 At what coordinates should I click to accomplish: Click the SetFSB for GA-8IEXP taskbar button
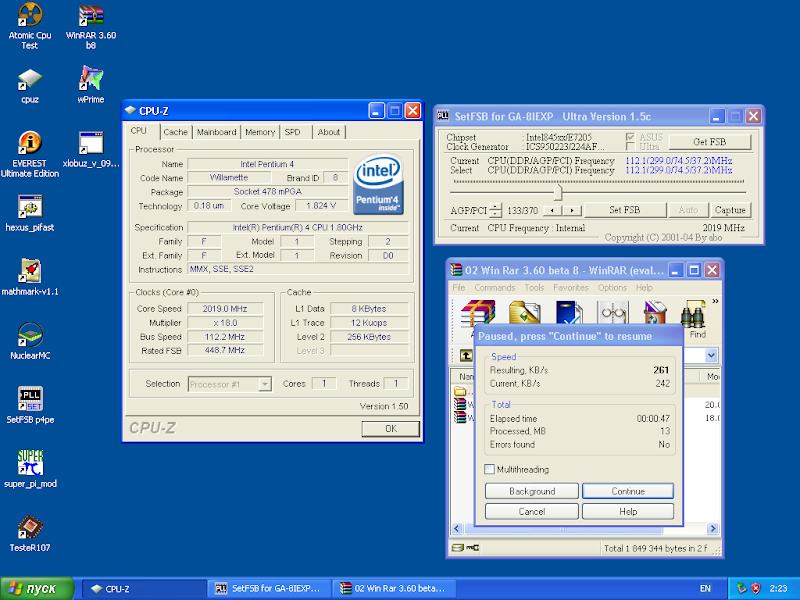[x=269, y=588]
